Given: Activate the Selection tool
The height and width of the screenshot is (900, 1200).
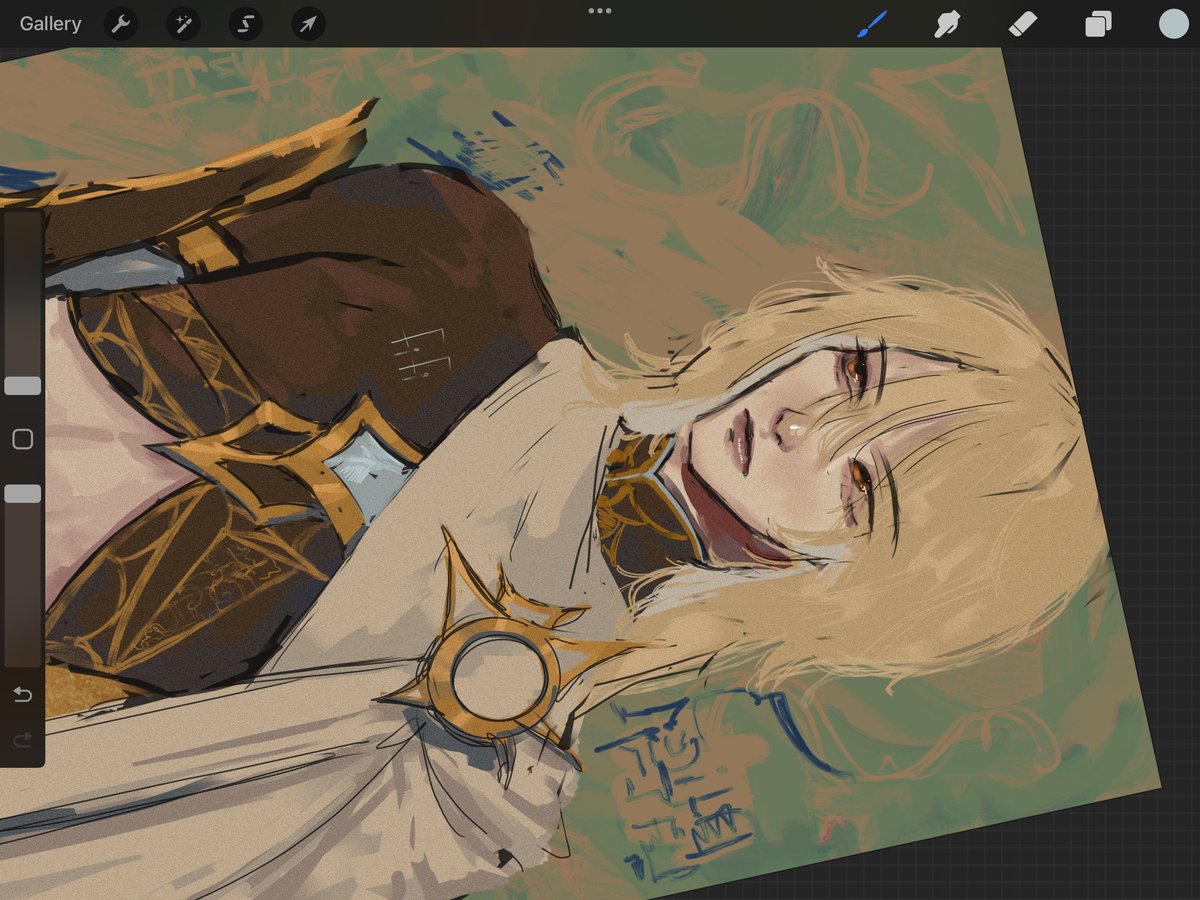Looking at the screenshot, I should [245, 24].
